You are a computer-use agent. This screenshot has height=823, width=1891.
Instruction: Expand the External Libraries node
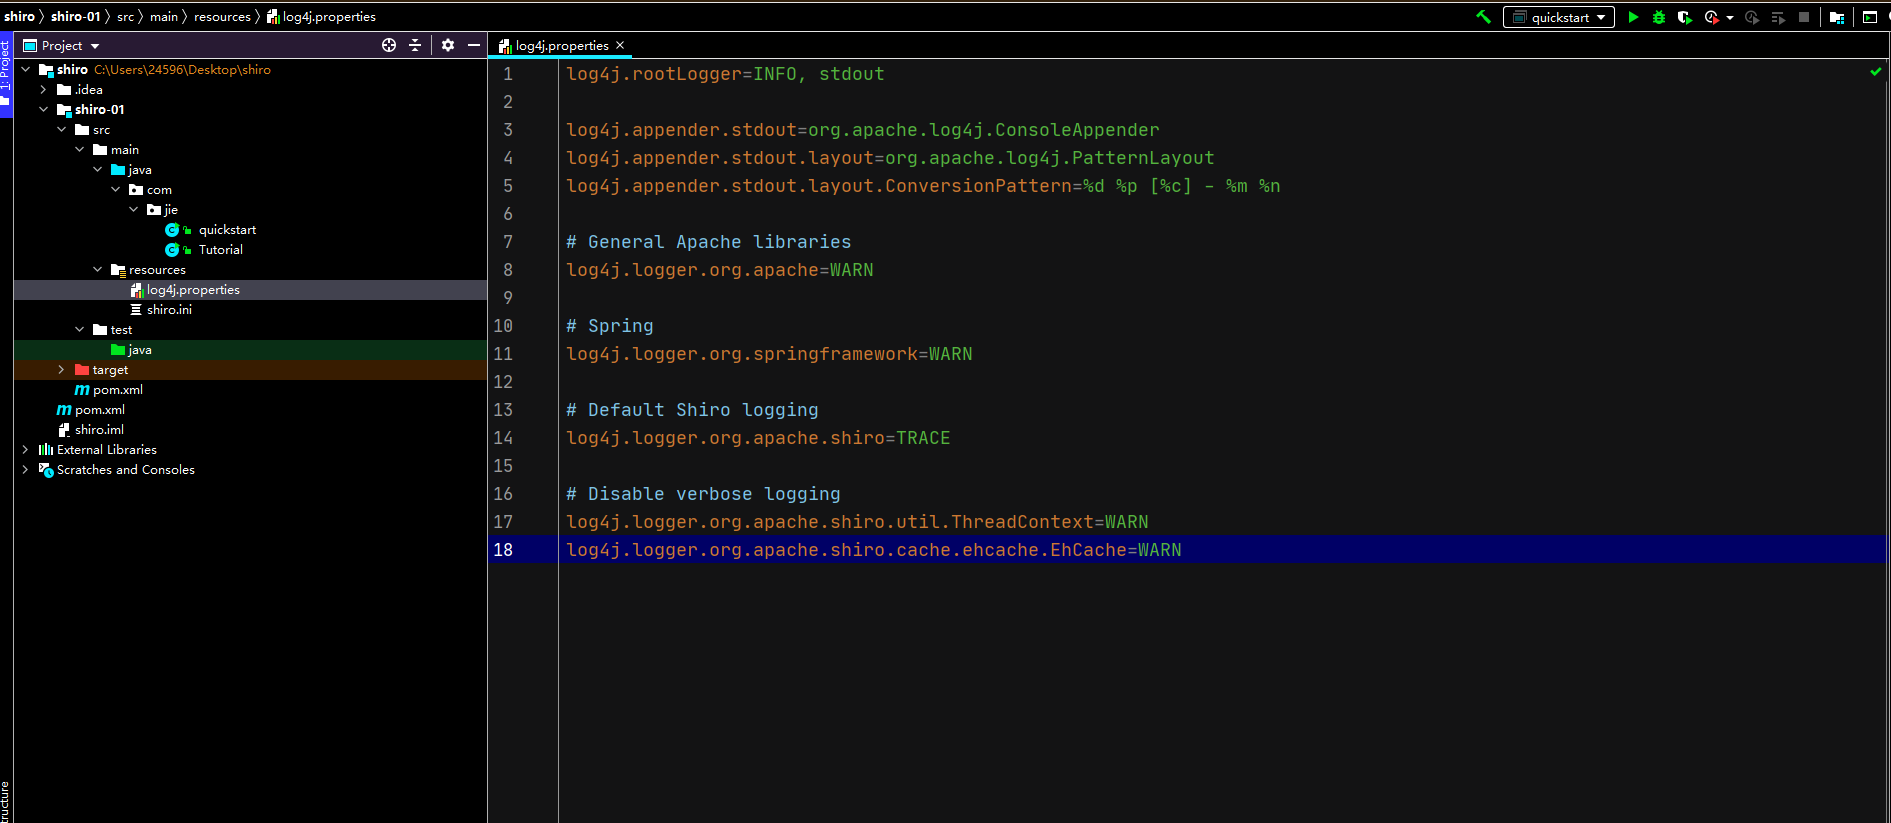[25, 450]
